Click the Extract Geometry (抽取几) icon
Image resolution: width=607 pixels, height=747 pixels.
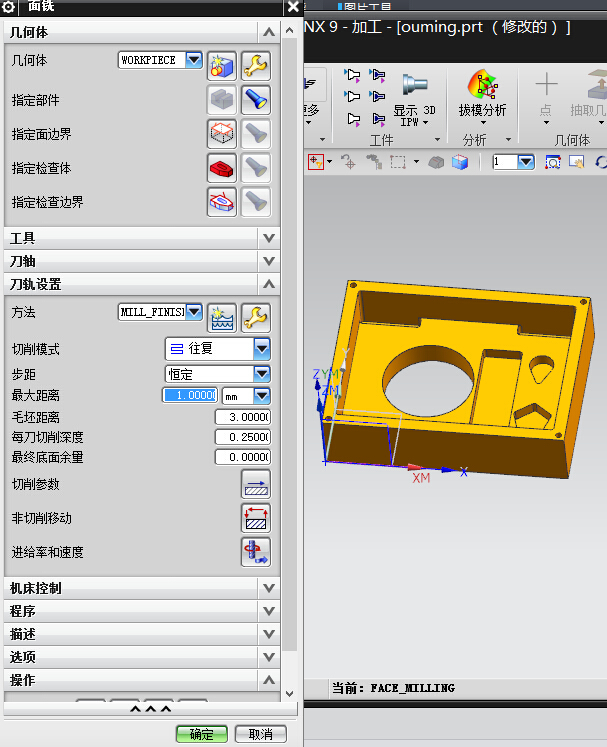[596, 85]
